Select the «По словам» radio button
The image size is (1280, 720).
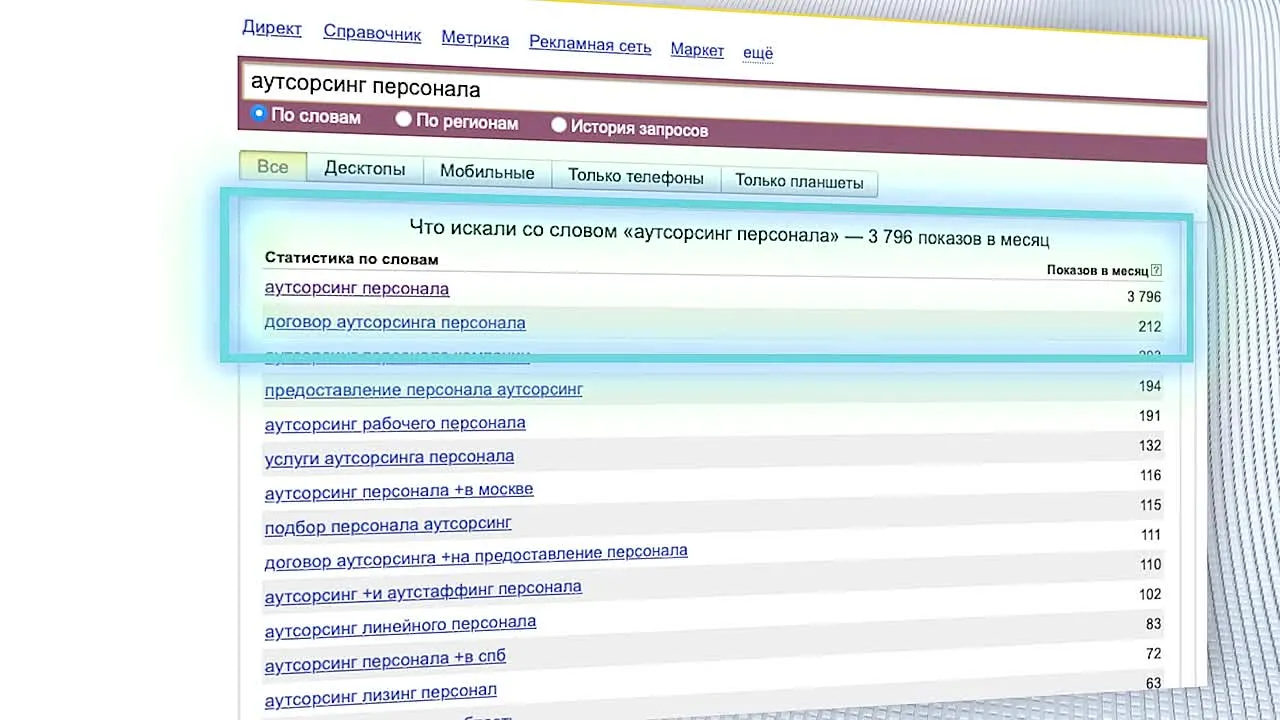(x=259, y=114)
